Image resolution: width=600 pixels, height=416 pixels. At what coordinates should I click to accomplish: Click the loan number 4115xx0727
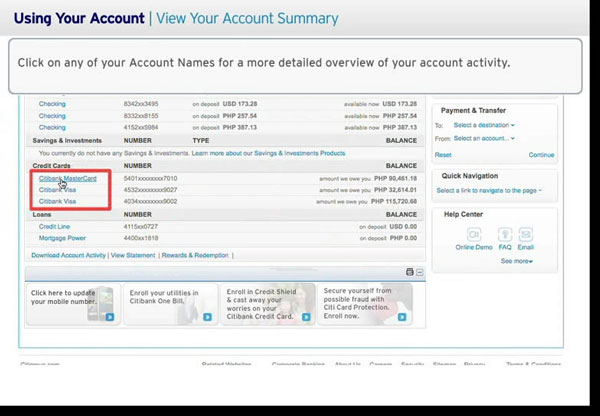tap(140, 227)
